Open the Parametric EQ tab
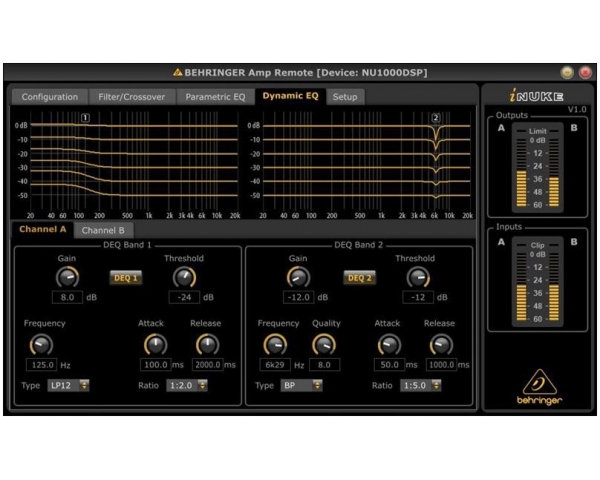Image resolution: width=600 pixels, height=480 pixels. [215, 97]
